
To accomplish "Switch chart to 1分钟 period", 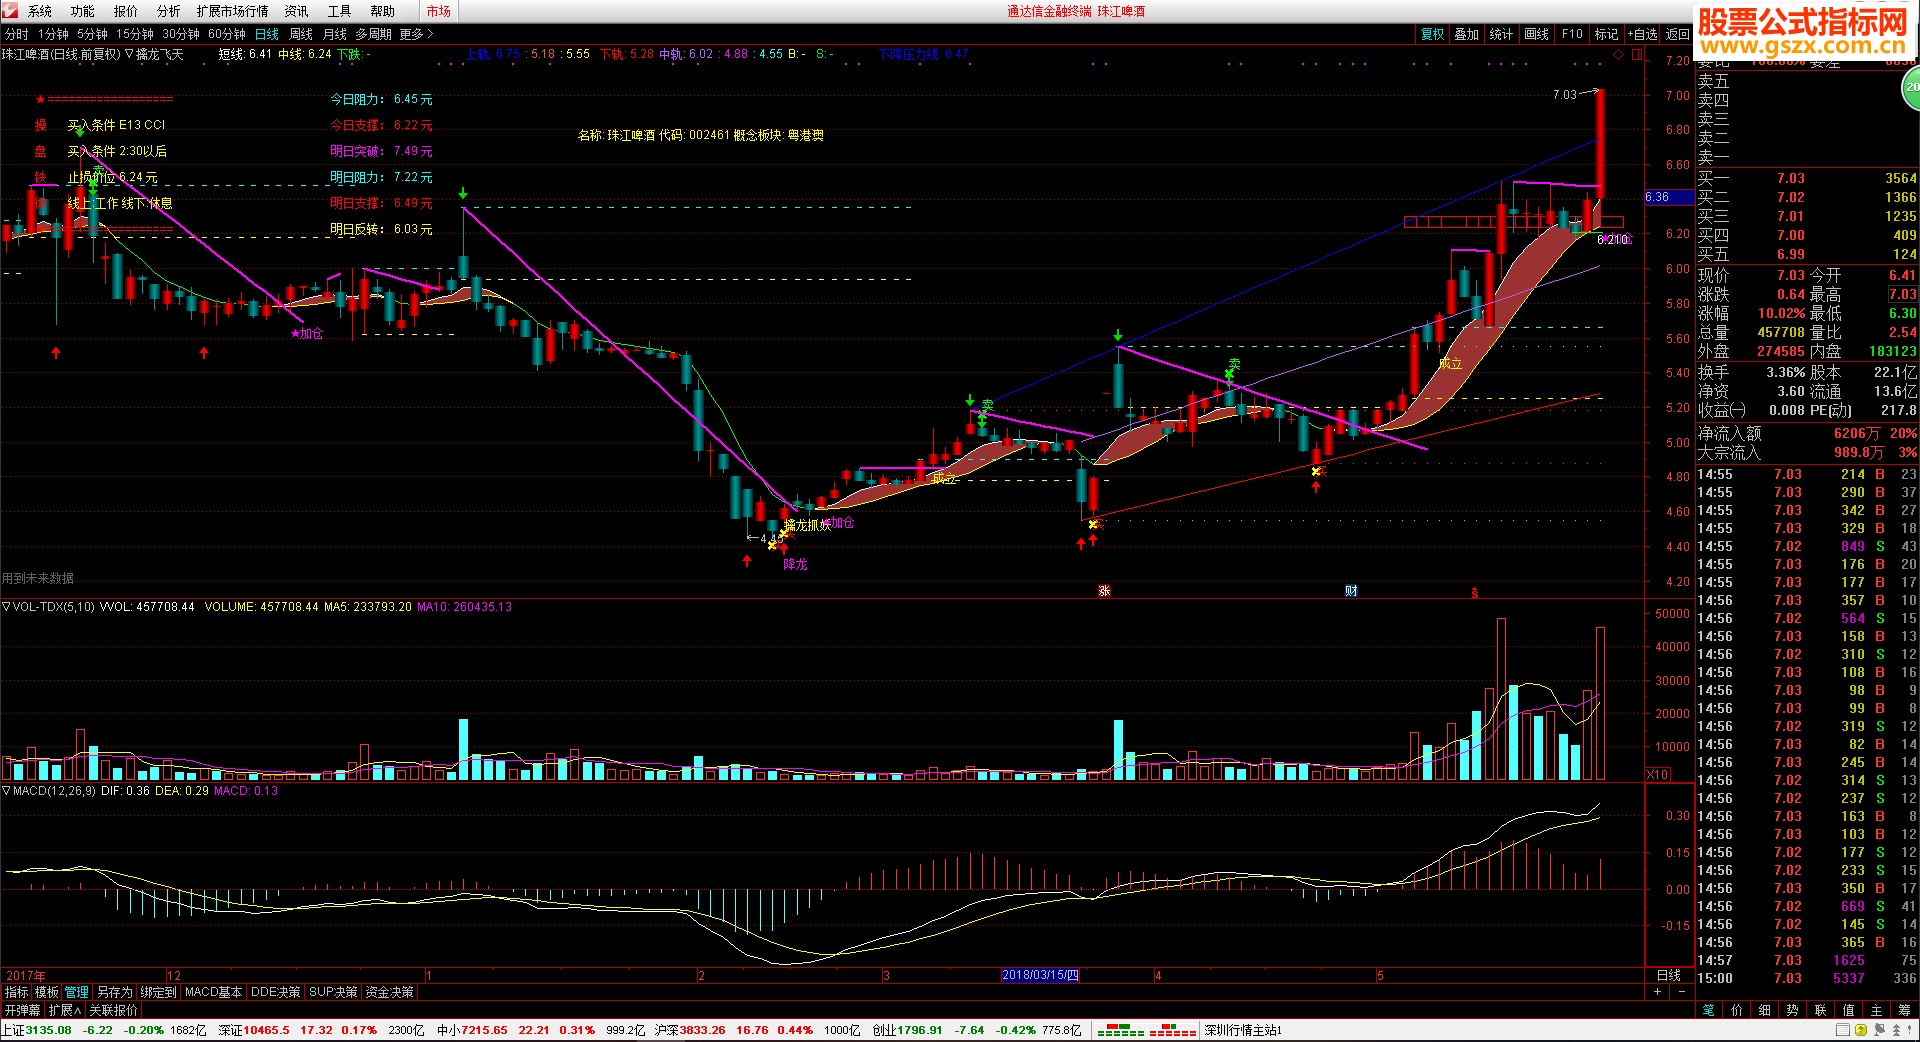I will [x=54, y=34].
